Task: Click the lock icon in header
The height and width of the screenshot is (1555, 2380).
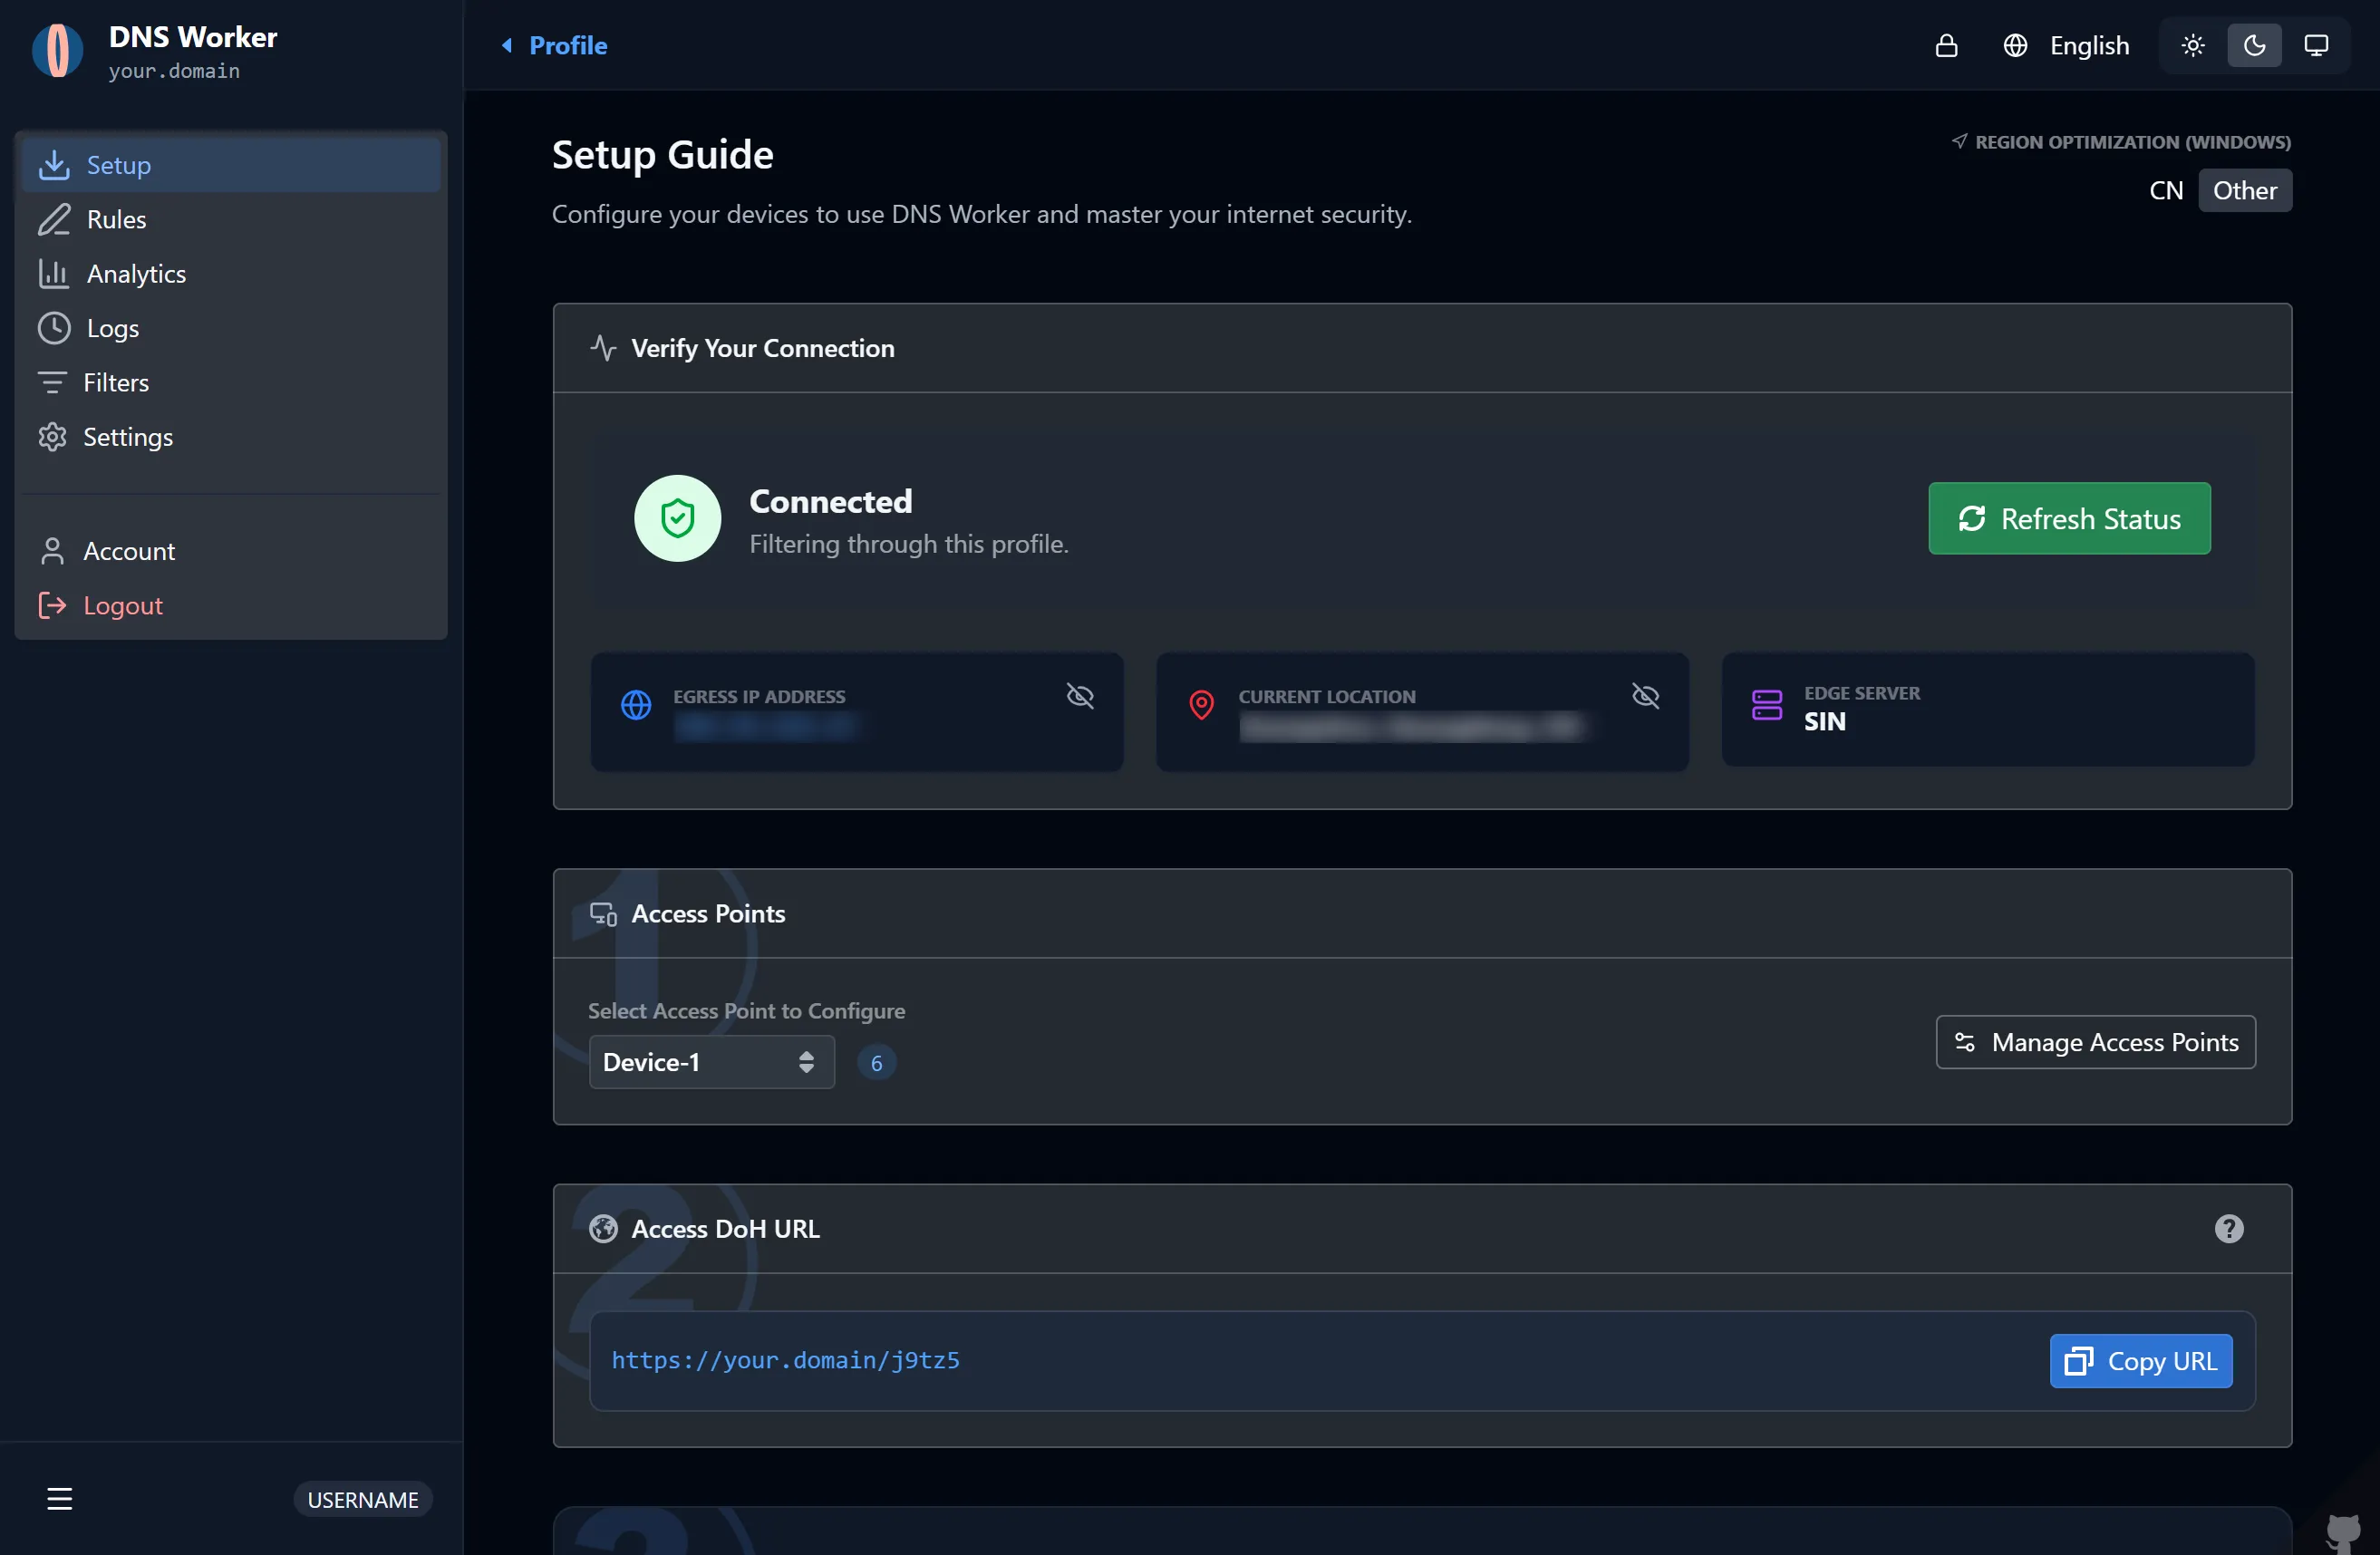Action: pos(1946,45)
